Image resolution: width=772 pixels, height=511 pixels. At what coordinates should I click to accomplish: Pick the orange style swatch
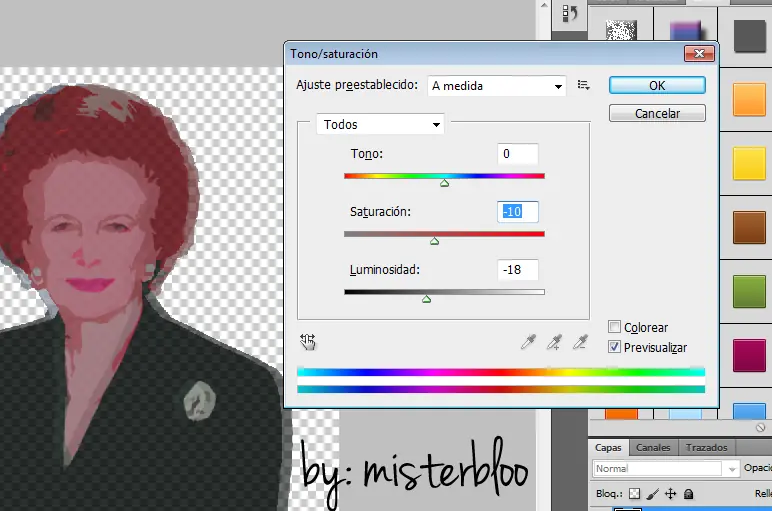pos(749,99)
